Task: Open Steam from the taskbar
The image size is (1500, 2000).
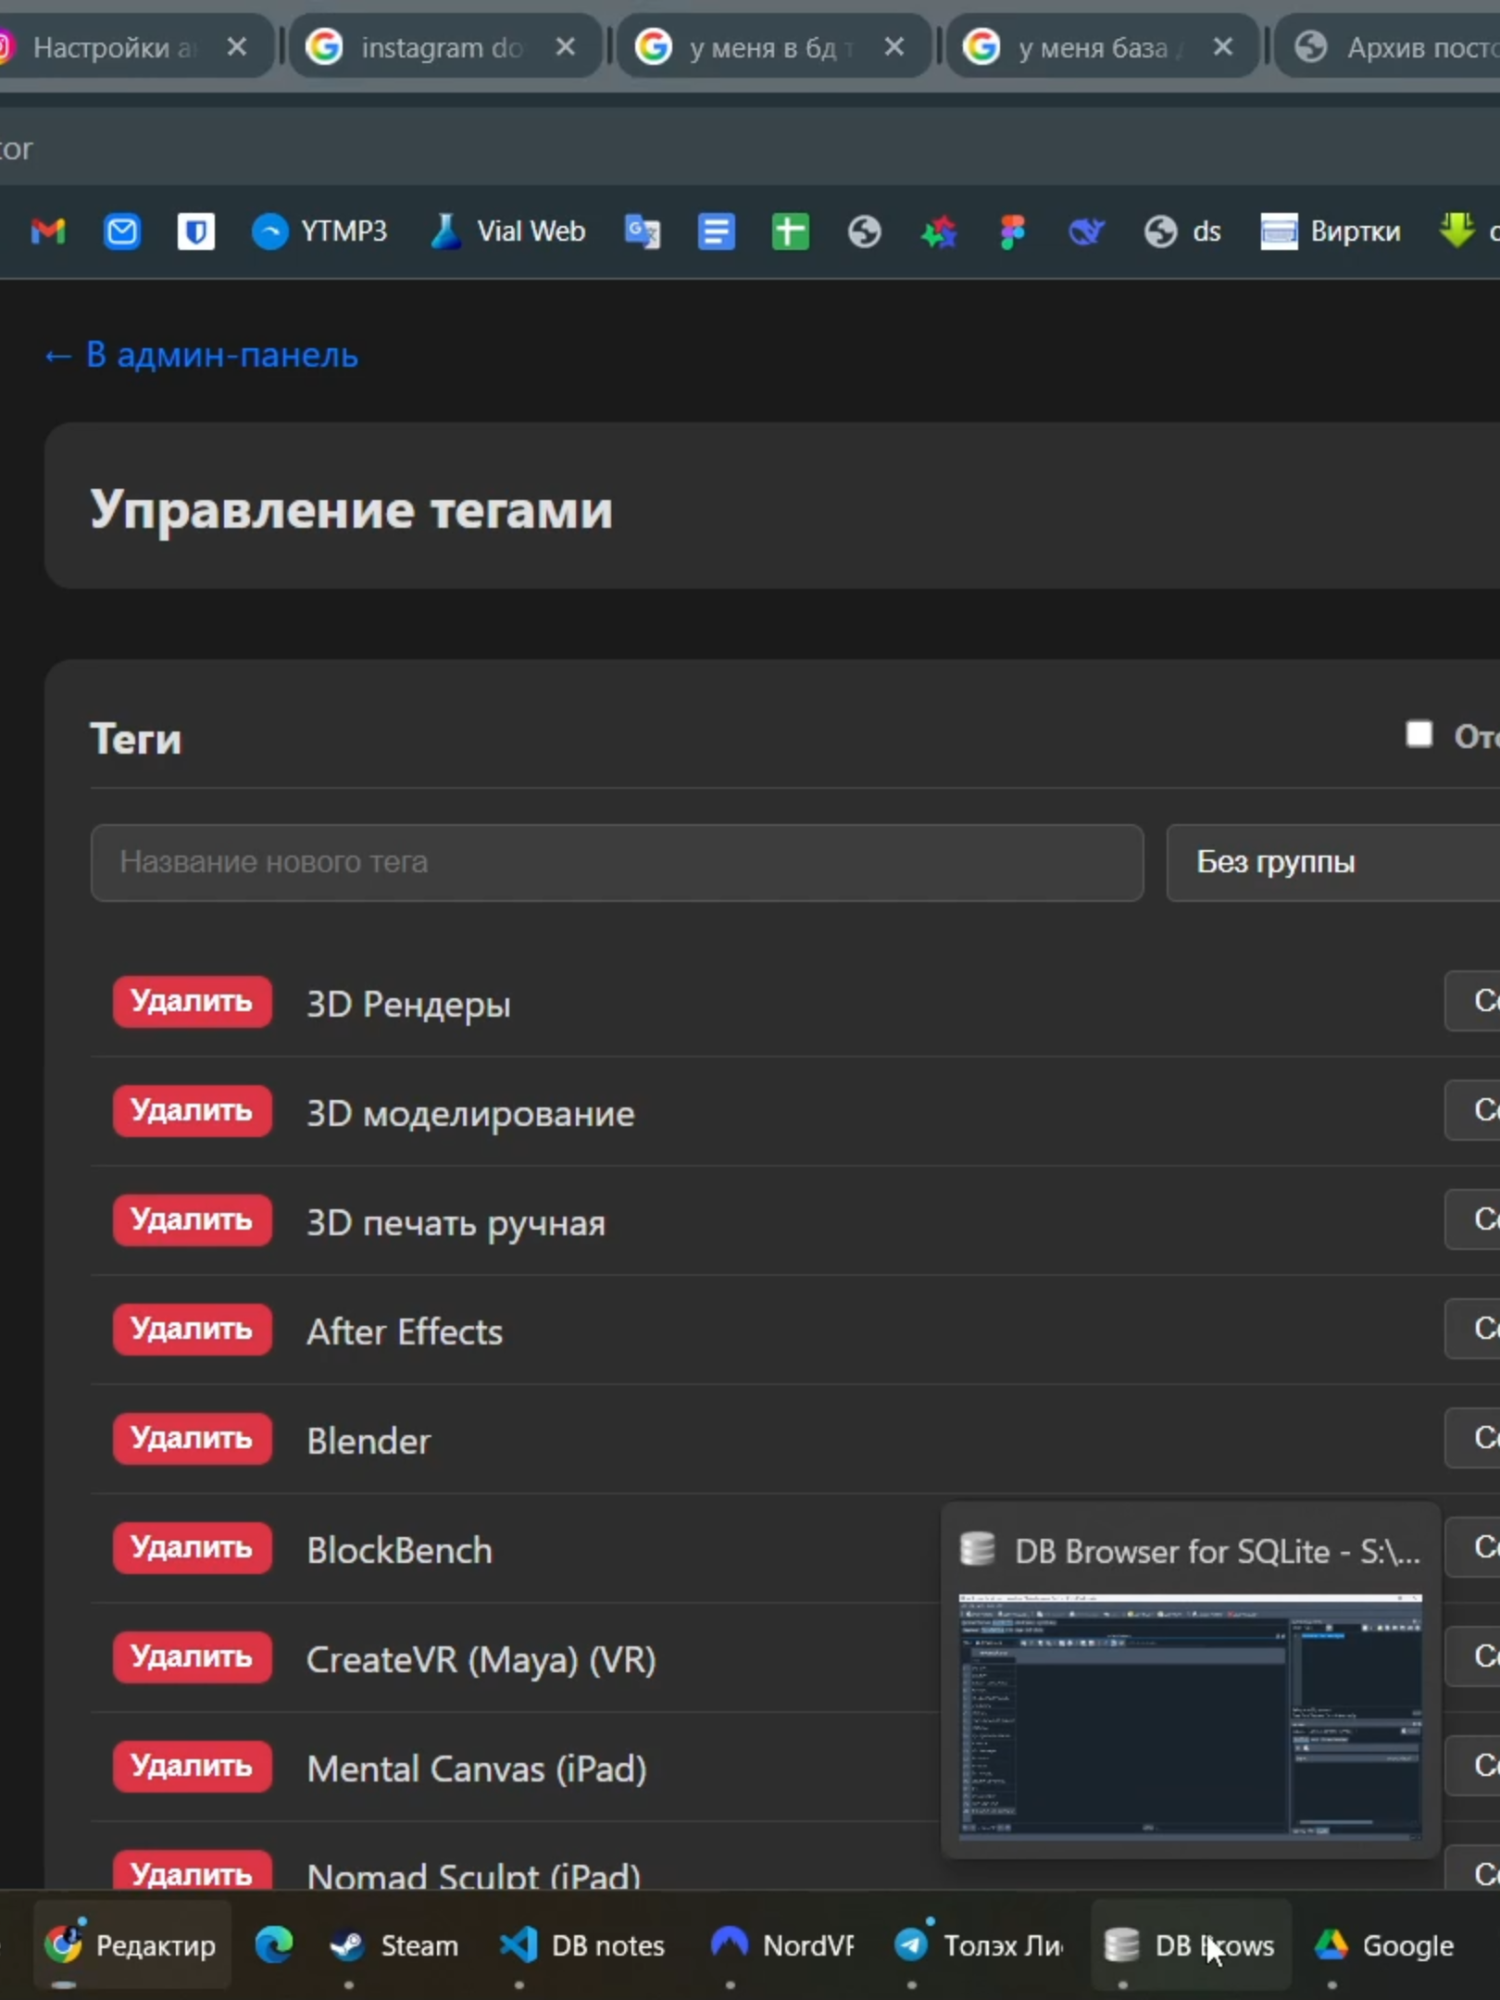Action: pyautogui.click(x=395, y=1945)
